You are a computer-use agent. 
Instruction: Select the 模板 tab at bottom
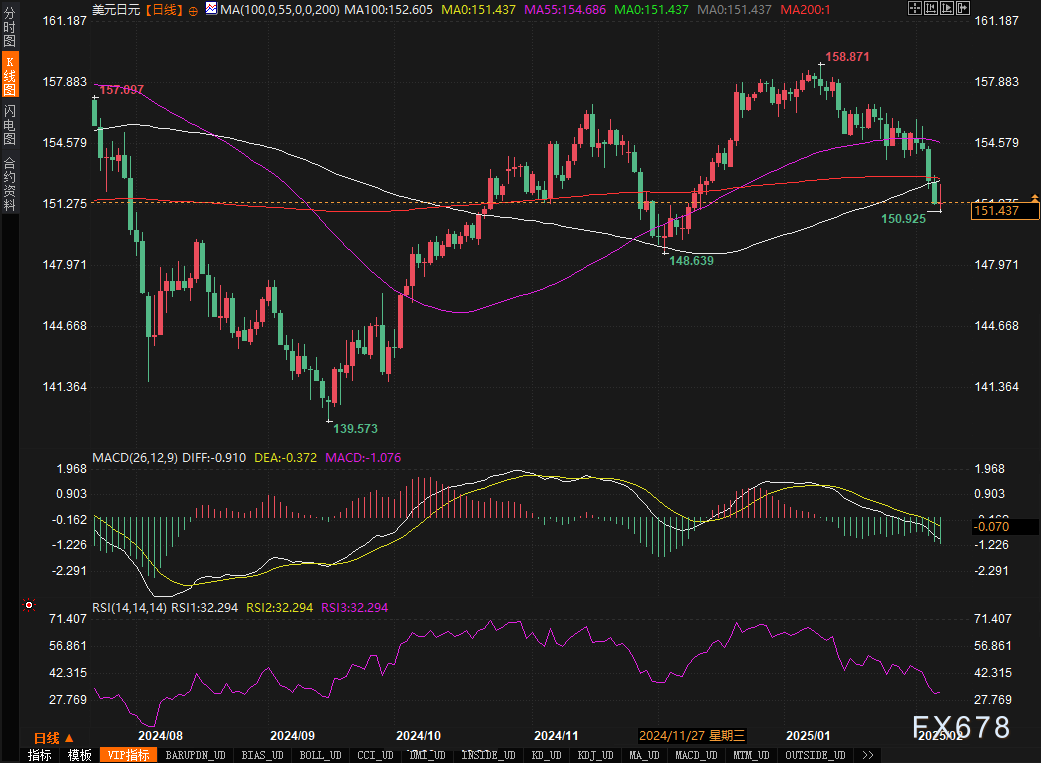(80, 755)
